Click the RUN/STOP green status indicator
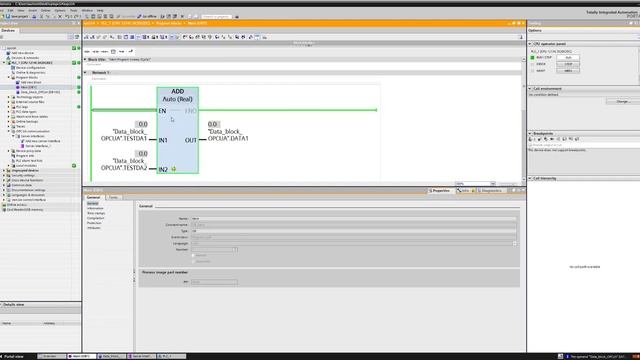This screenshot has width=640, height=360. pyautogui.click(x=532, y=58)
